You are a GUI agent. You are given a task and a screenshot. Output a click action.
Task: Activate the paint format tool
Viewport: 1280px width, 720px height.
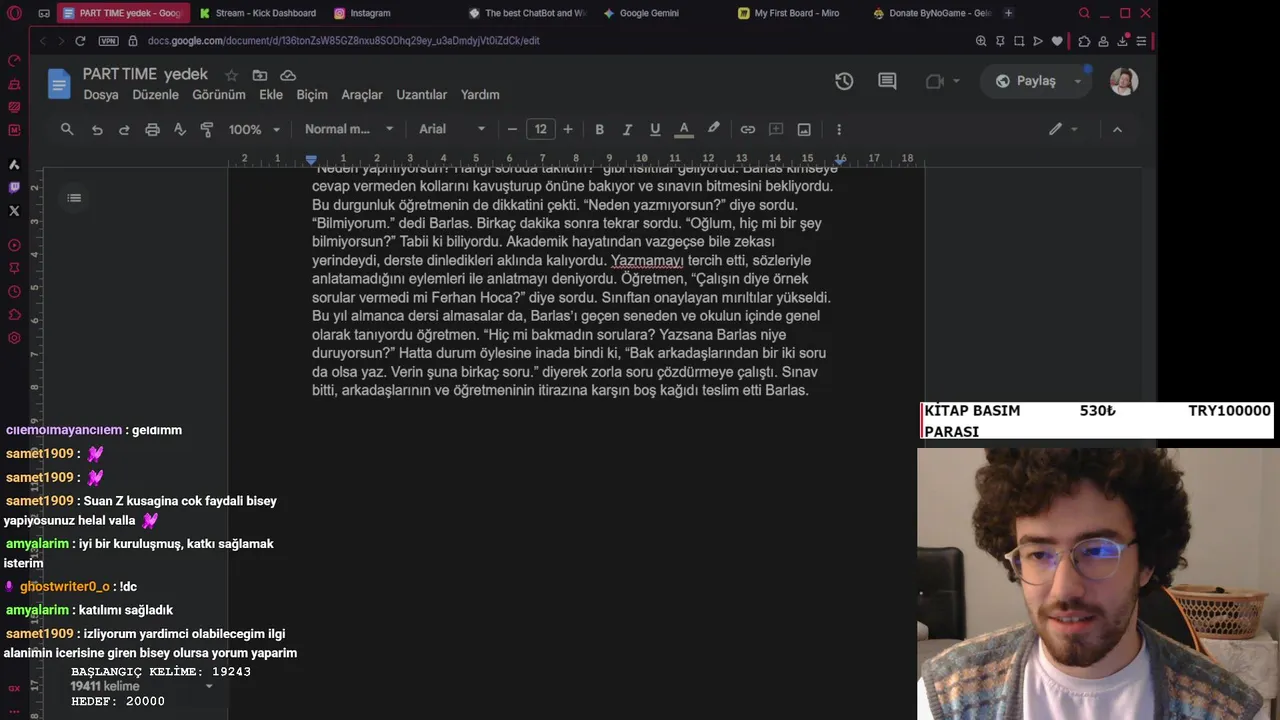coord(207,129)
